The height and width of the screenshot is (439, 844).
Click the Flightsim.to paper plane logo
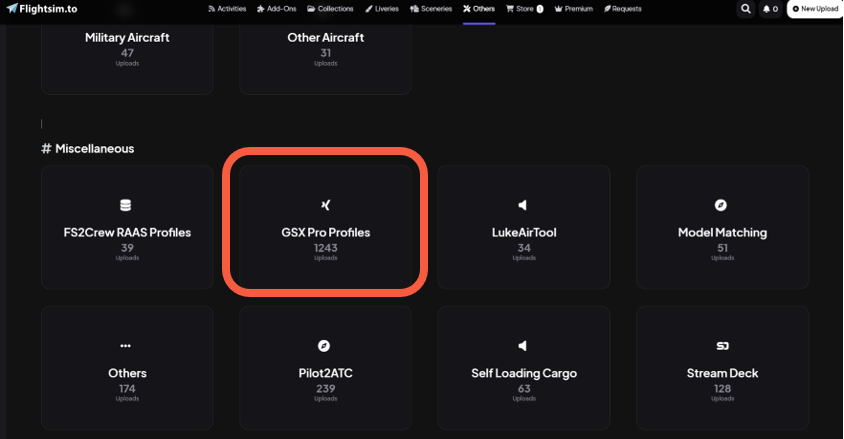tap(12, 9)
